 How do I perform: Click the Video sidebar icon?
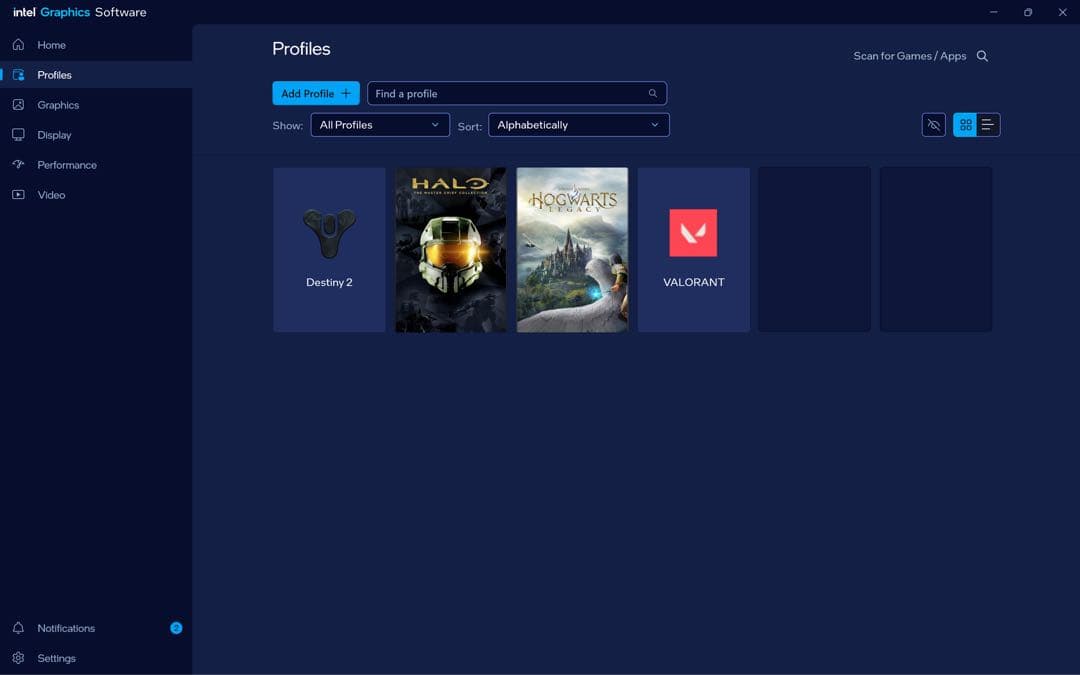click(18, 195)
